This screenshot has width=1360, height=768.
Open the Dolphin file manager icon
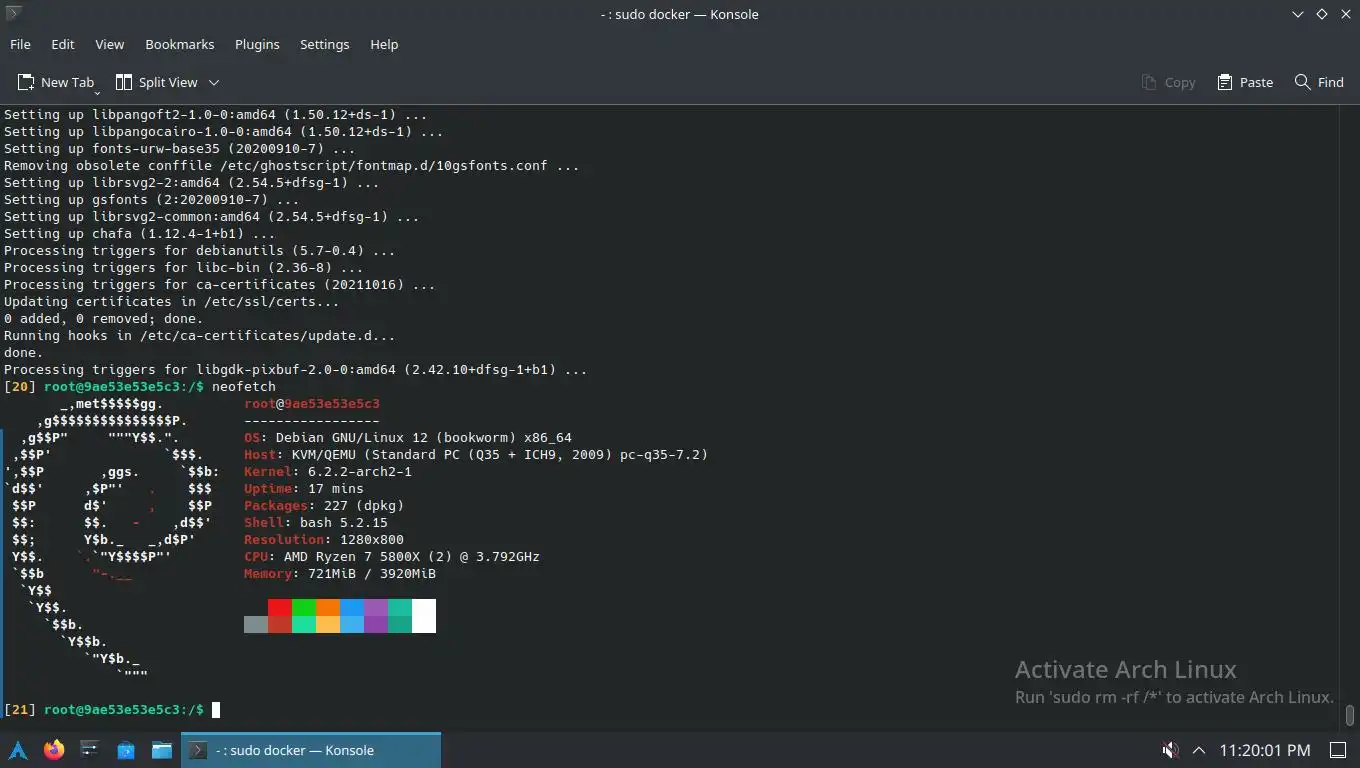(162, 750)
